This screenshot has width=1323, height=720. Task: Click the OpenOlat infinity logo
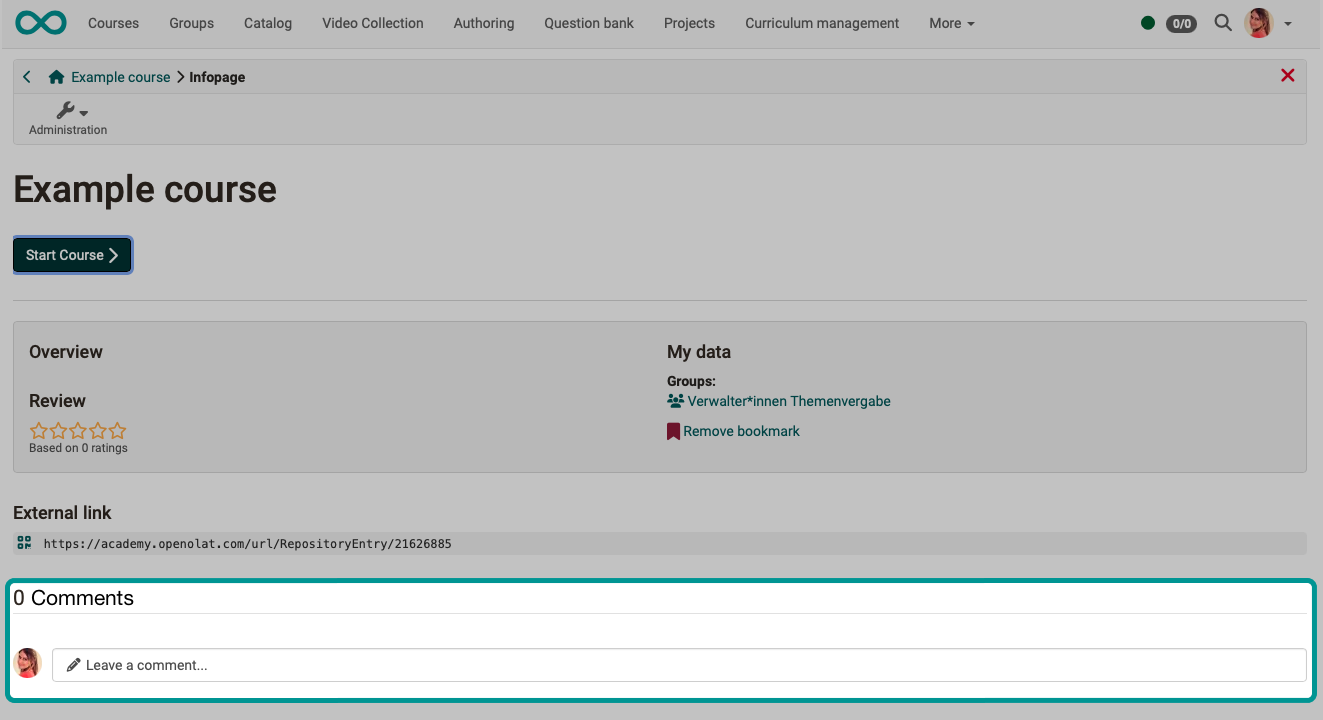pos(40,21)
